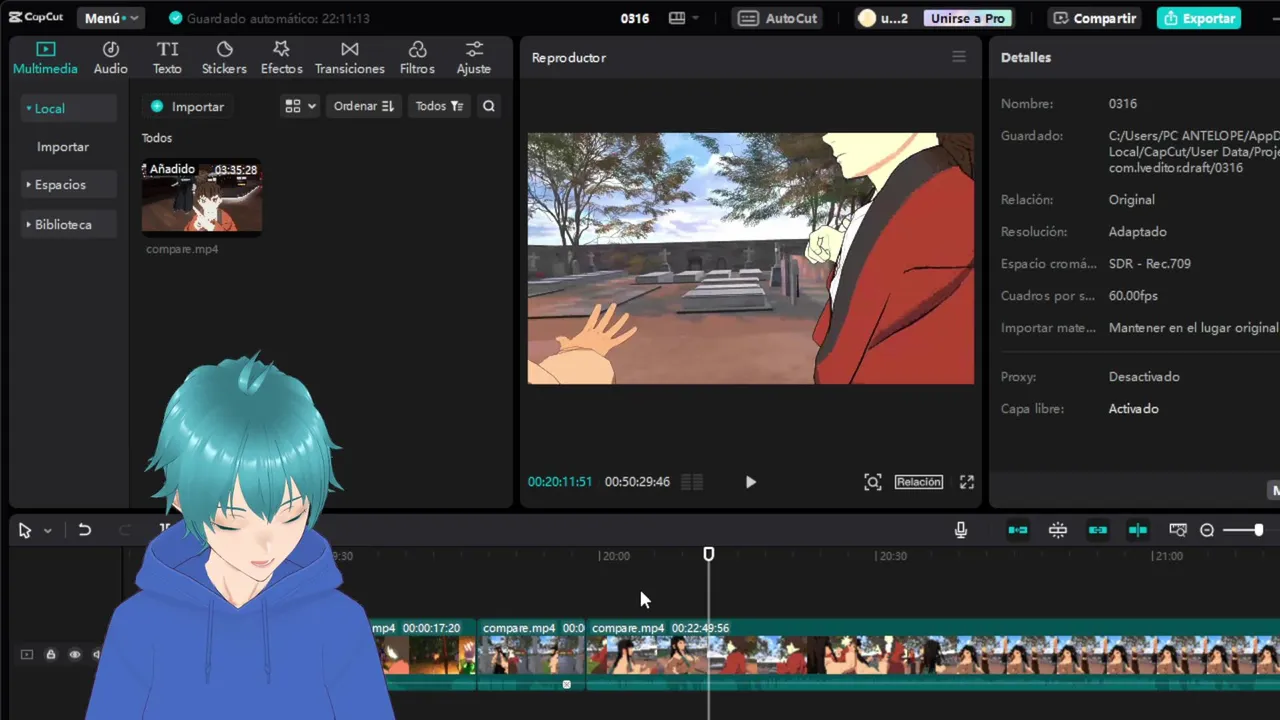Screen dimensions: 1280x720
Task: Open the Menú dropdown
Action: (x=111, y=18)
